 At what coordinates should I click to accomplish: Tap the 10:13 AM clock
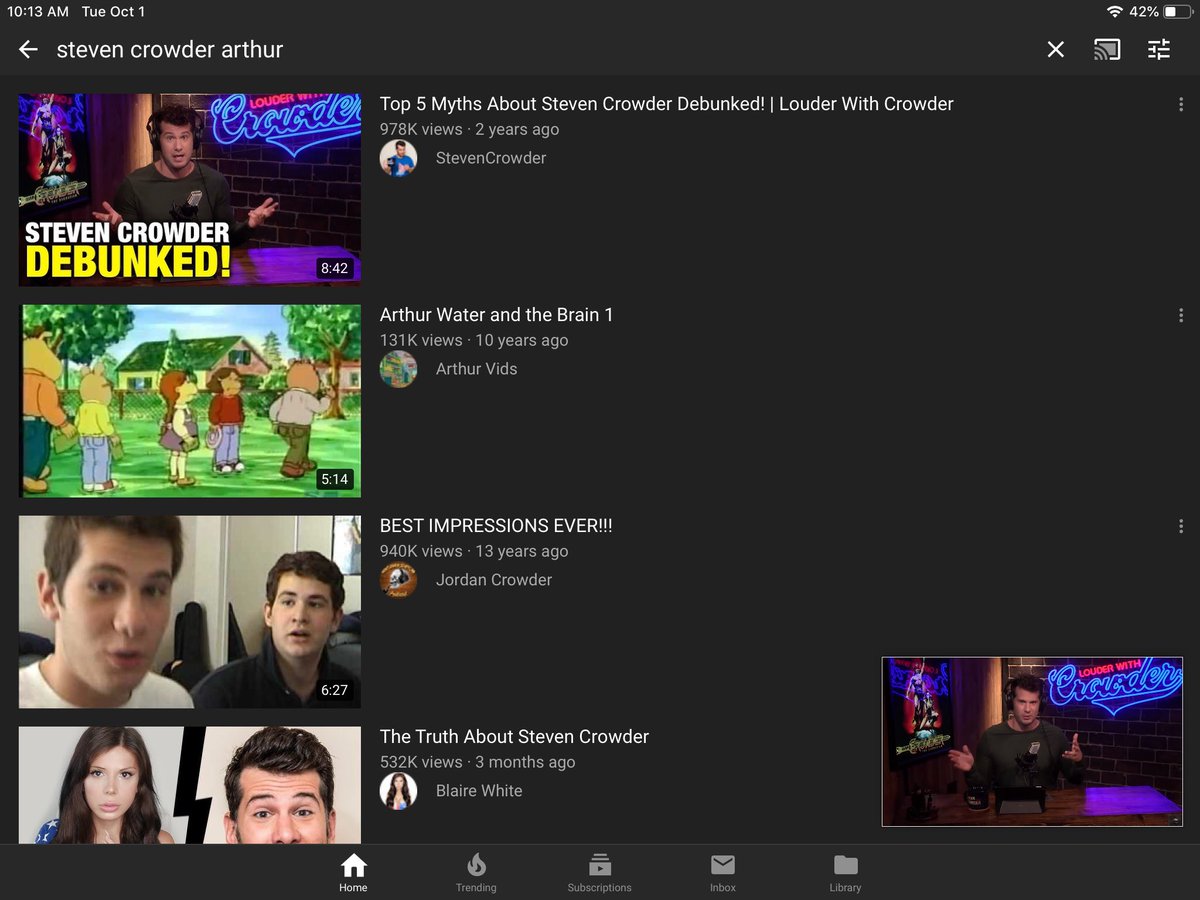pos(38,12)
